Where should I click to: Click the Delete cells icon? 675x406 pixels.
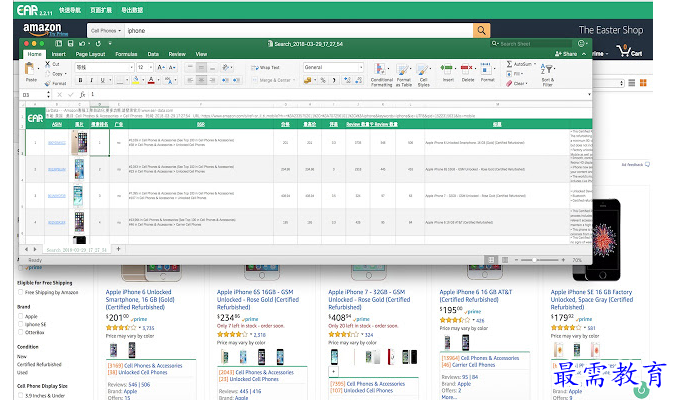[467, 69]
